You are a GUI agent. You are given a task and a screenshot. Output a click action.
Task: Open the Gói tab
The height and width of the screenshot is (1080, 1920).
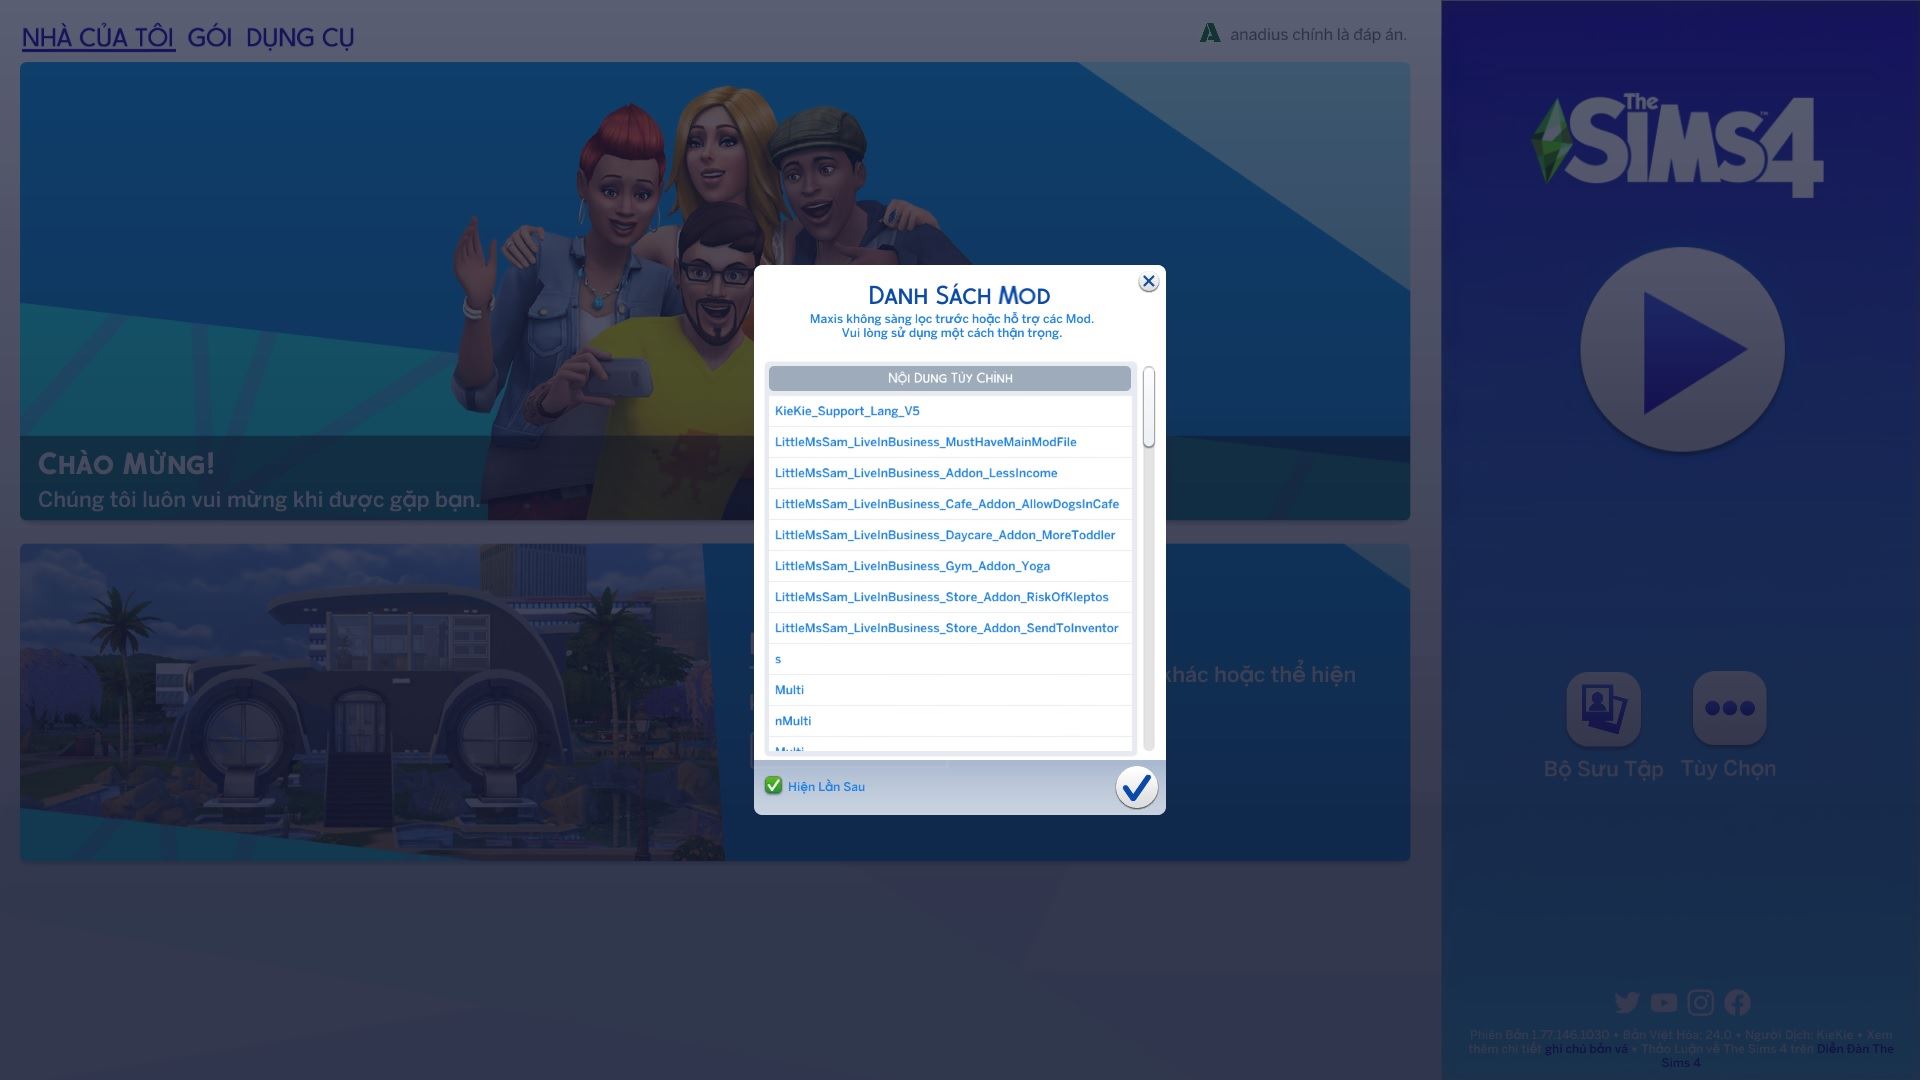[209, 38]
